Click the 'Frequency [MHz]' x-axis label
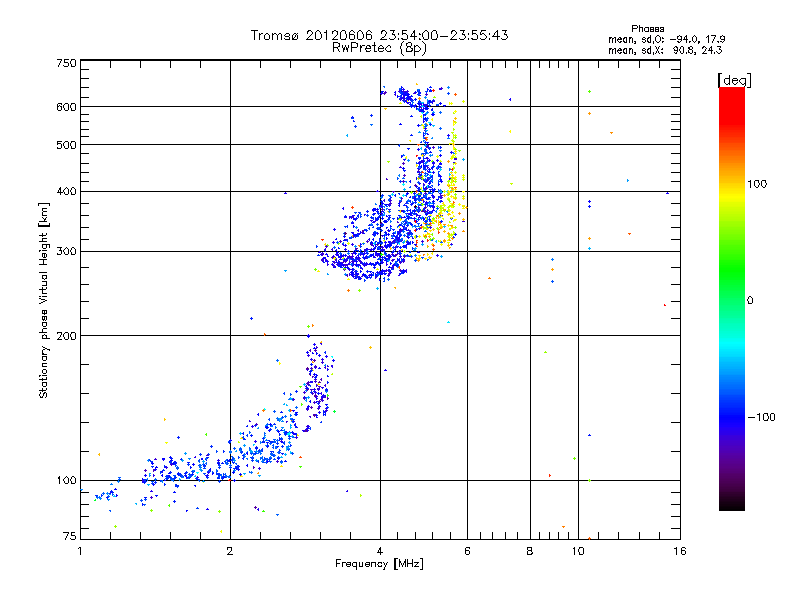 (379, 564)
